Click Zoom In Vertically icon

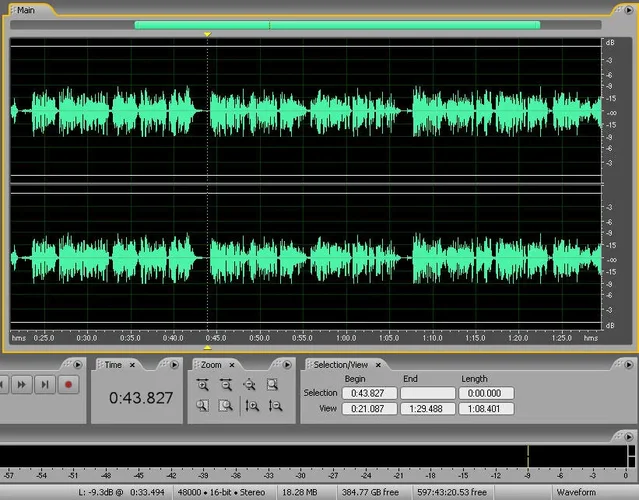click(x=251, y=406)
